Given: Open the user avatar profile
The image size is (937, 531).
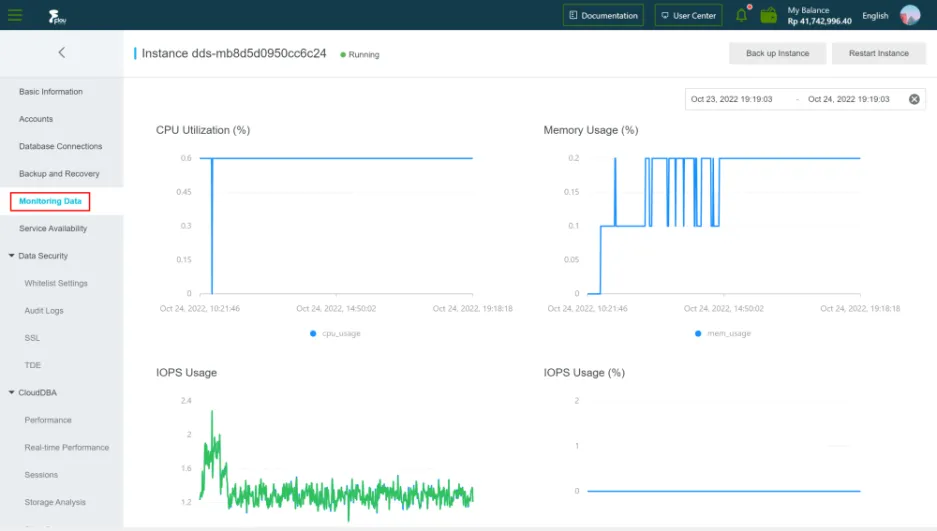Looking at the screenshot, I should tap(910, 15).
